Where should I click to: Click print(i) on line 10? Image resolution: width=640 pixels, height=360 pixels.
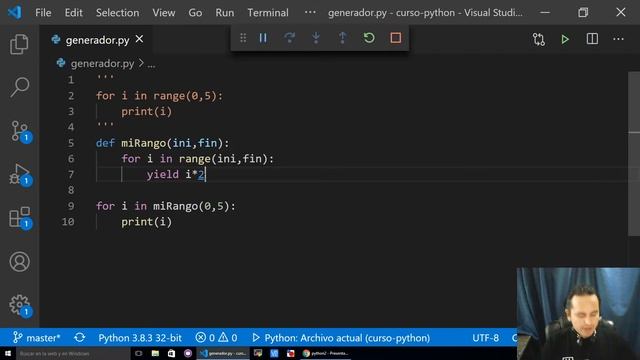pyautogui.click(x=147, y=222)
